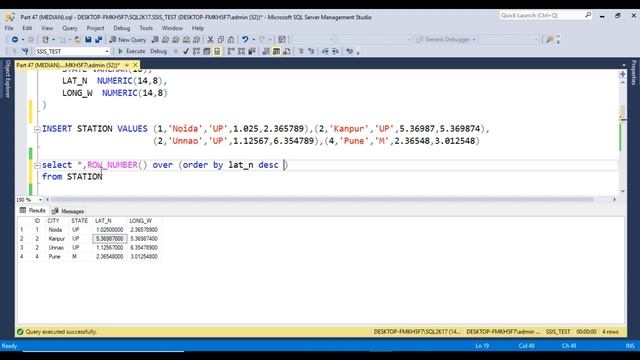640x360 pixels.
Task: Select the LAT_N cell 5.36987000
Action: (110, 239)
